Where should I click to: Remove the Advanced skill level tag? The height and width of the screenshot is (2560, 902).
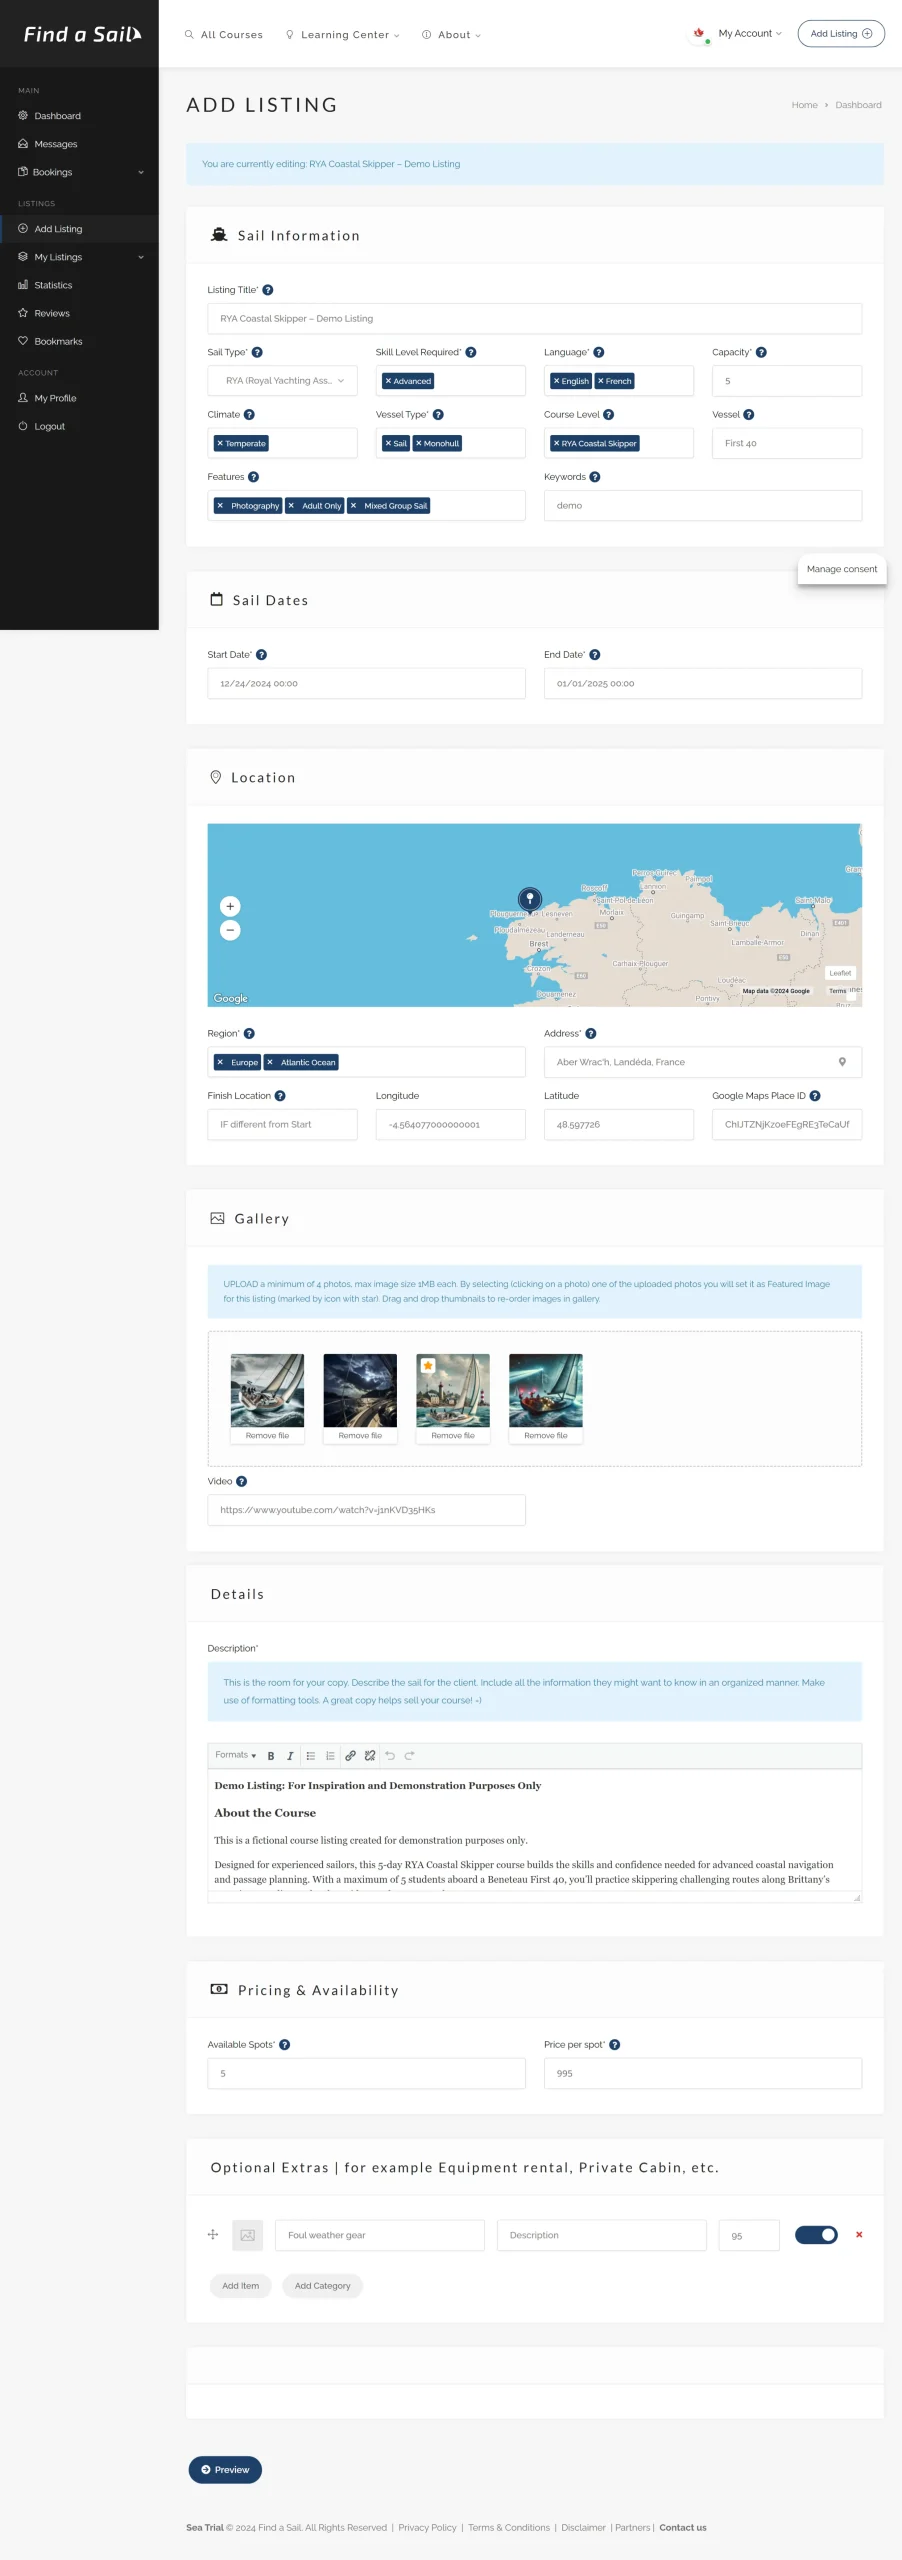point(388,381)
